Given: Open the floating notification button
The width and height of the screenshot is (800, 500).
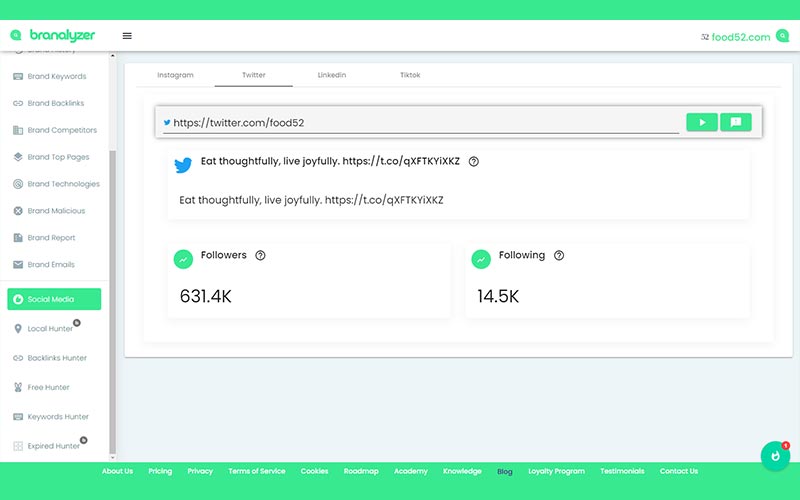Looking at the screenshot, I should (x=776, y=456).
